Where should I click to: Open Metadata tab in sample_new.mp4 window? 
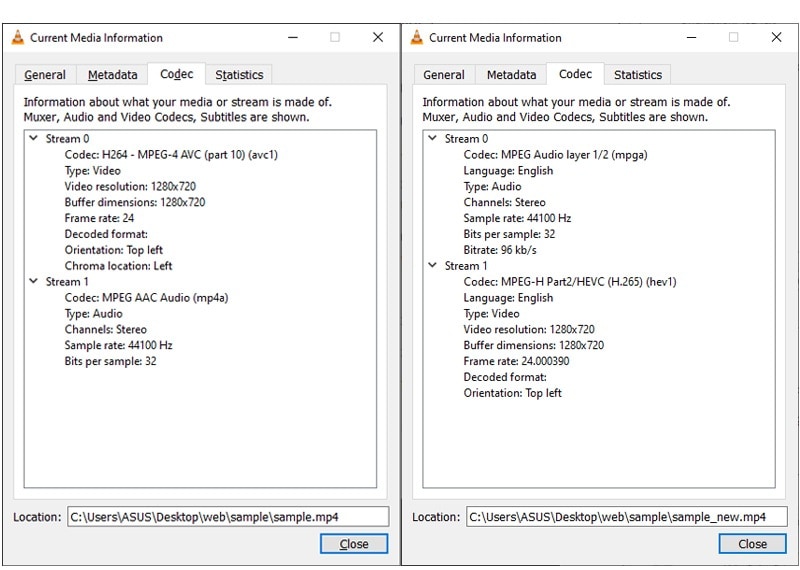(x=511, y=75)
